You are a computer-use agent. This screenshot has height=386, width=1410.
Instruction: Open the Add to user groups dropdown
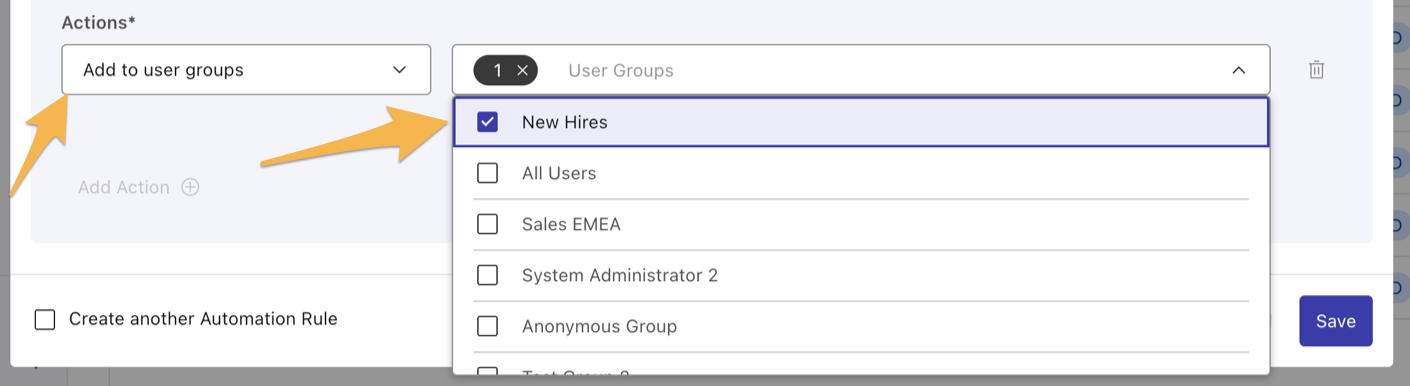pos(246,70)
